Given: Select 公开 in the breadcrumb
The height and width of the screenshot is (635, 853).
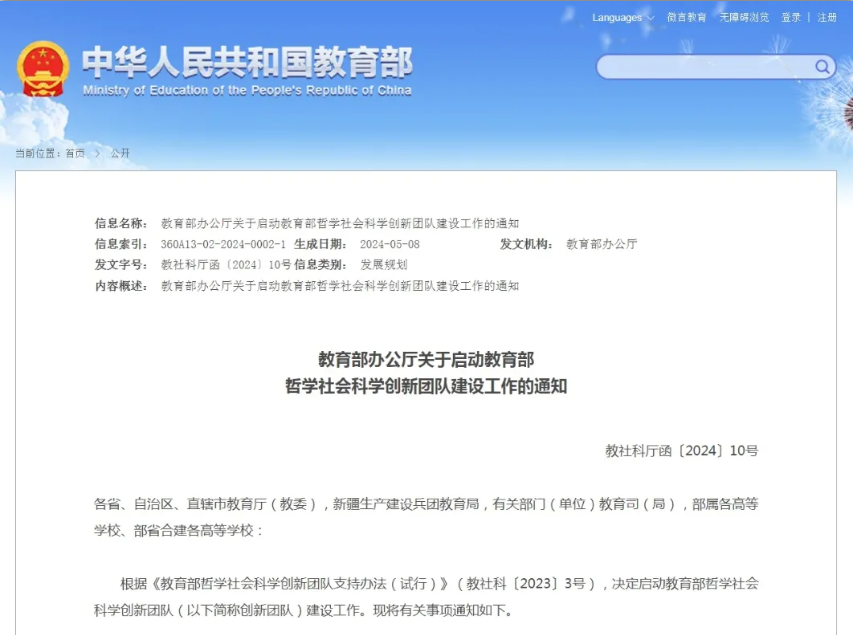Looking at the screenshot, I should (118, 154).
